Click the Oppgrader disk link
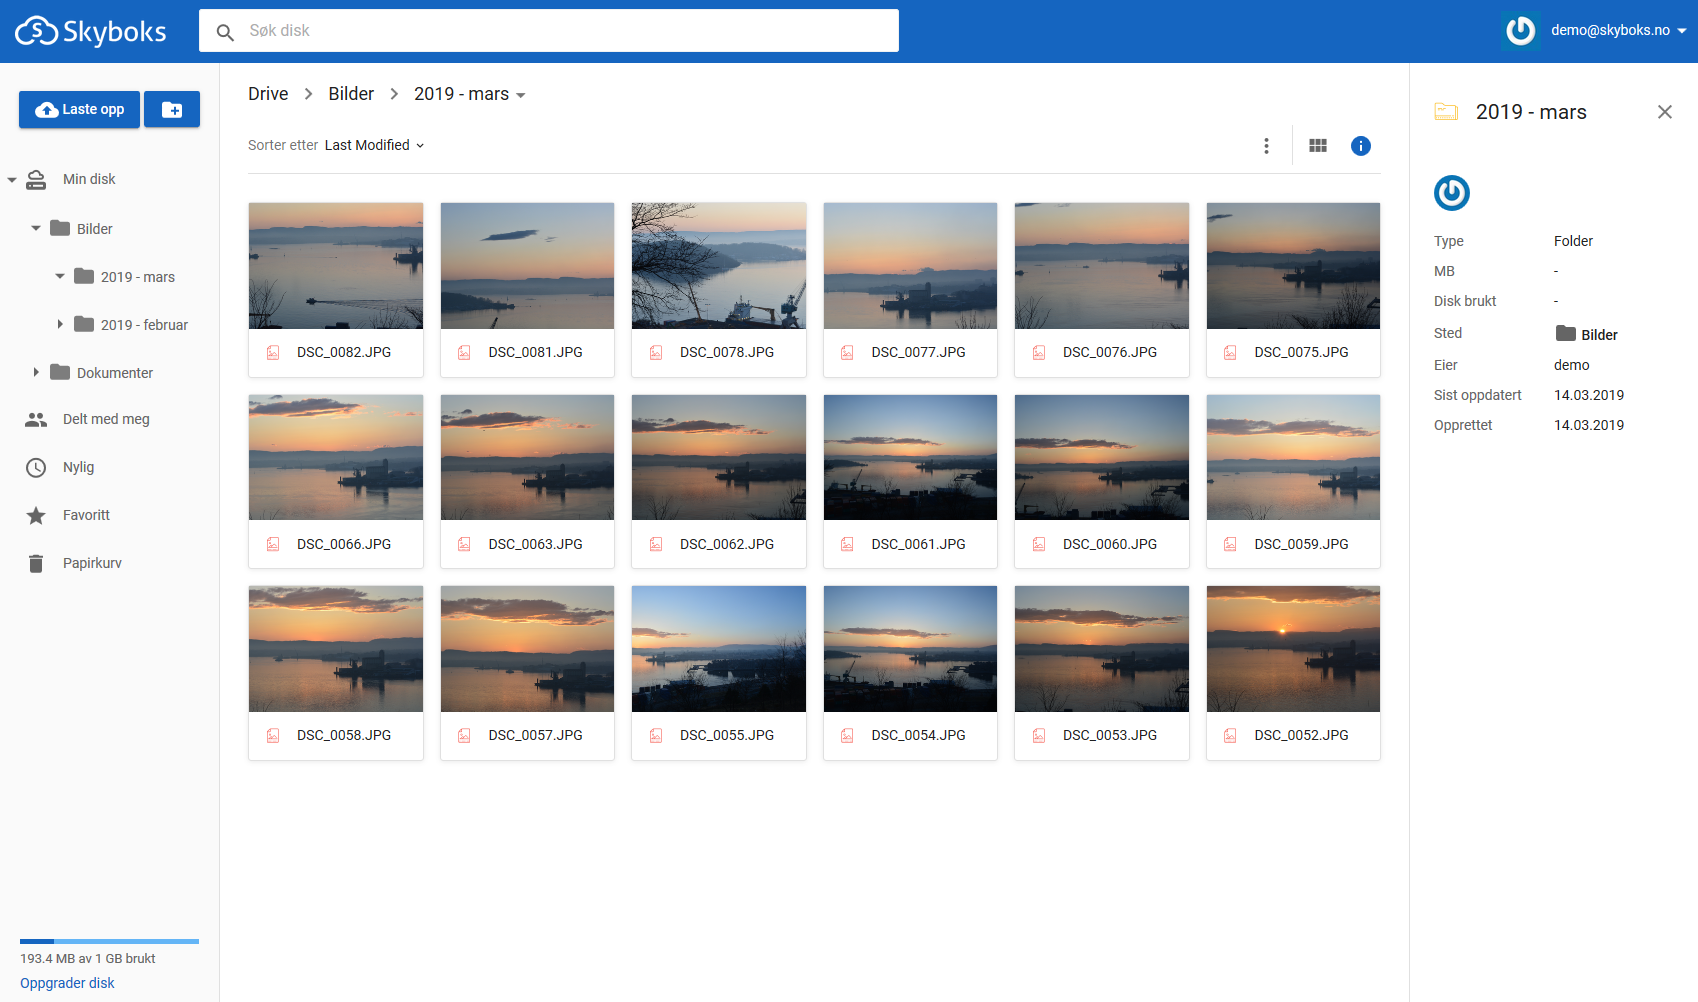This screenshot has height=1002, width=1698. click(x=67, y=983)
